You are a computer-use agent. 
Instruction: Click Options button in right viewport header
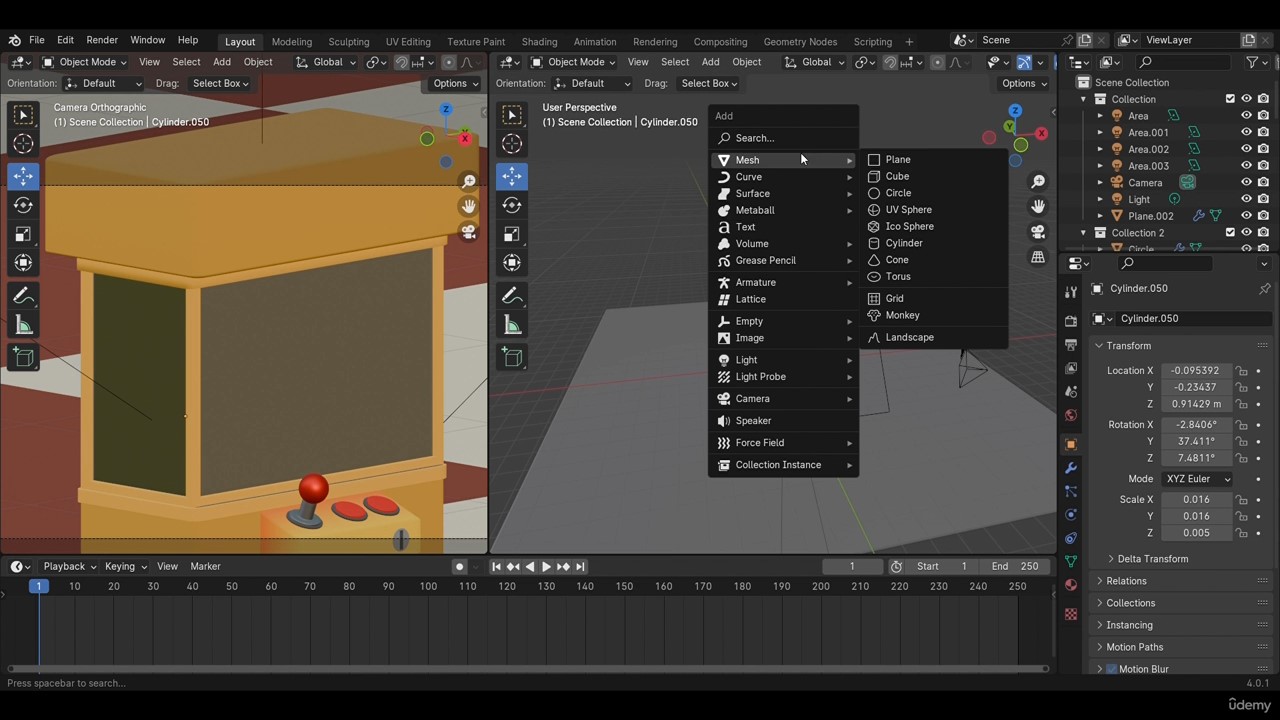click(x=1024, y=83)
